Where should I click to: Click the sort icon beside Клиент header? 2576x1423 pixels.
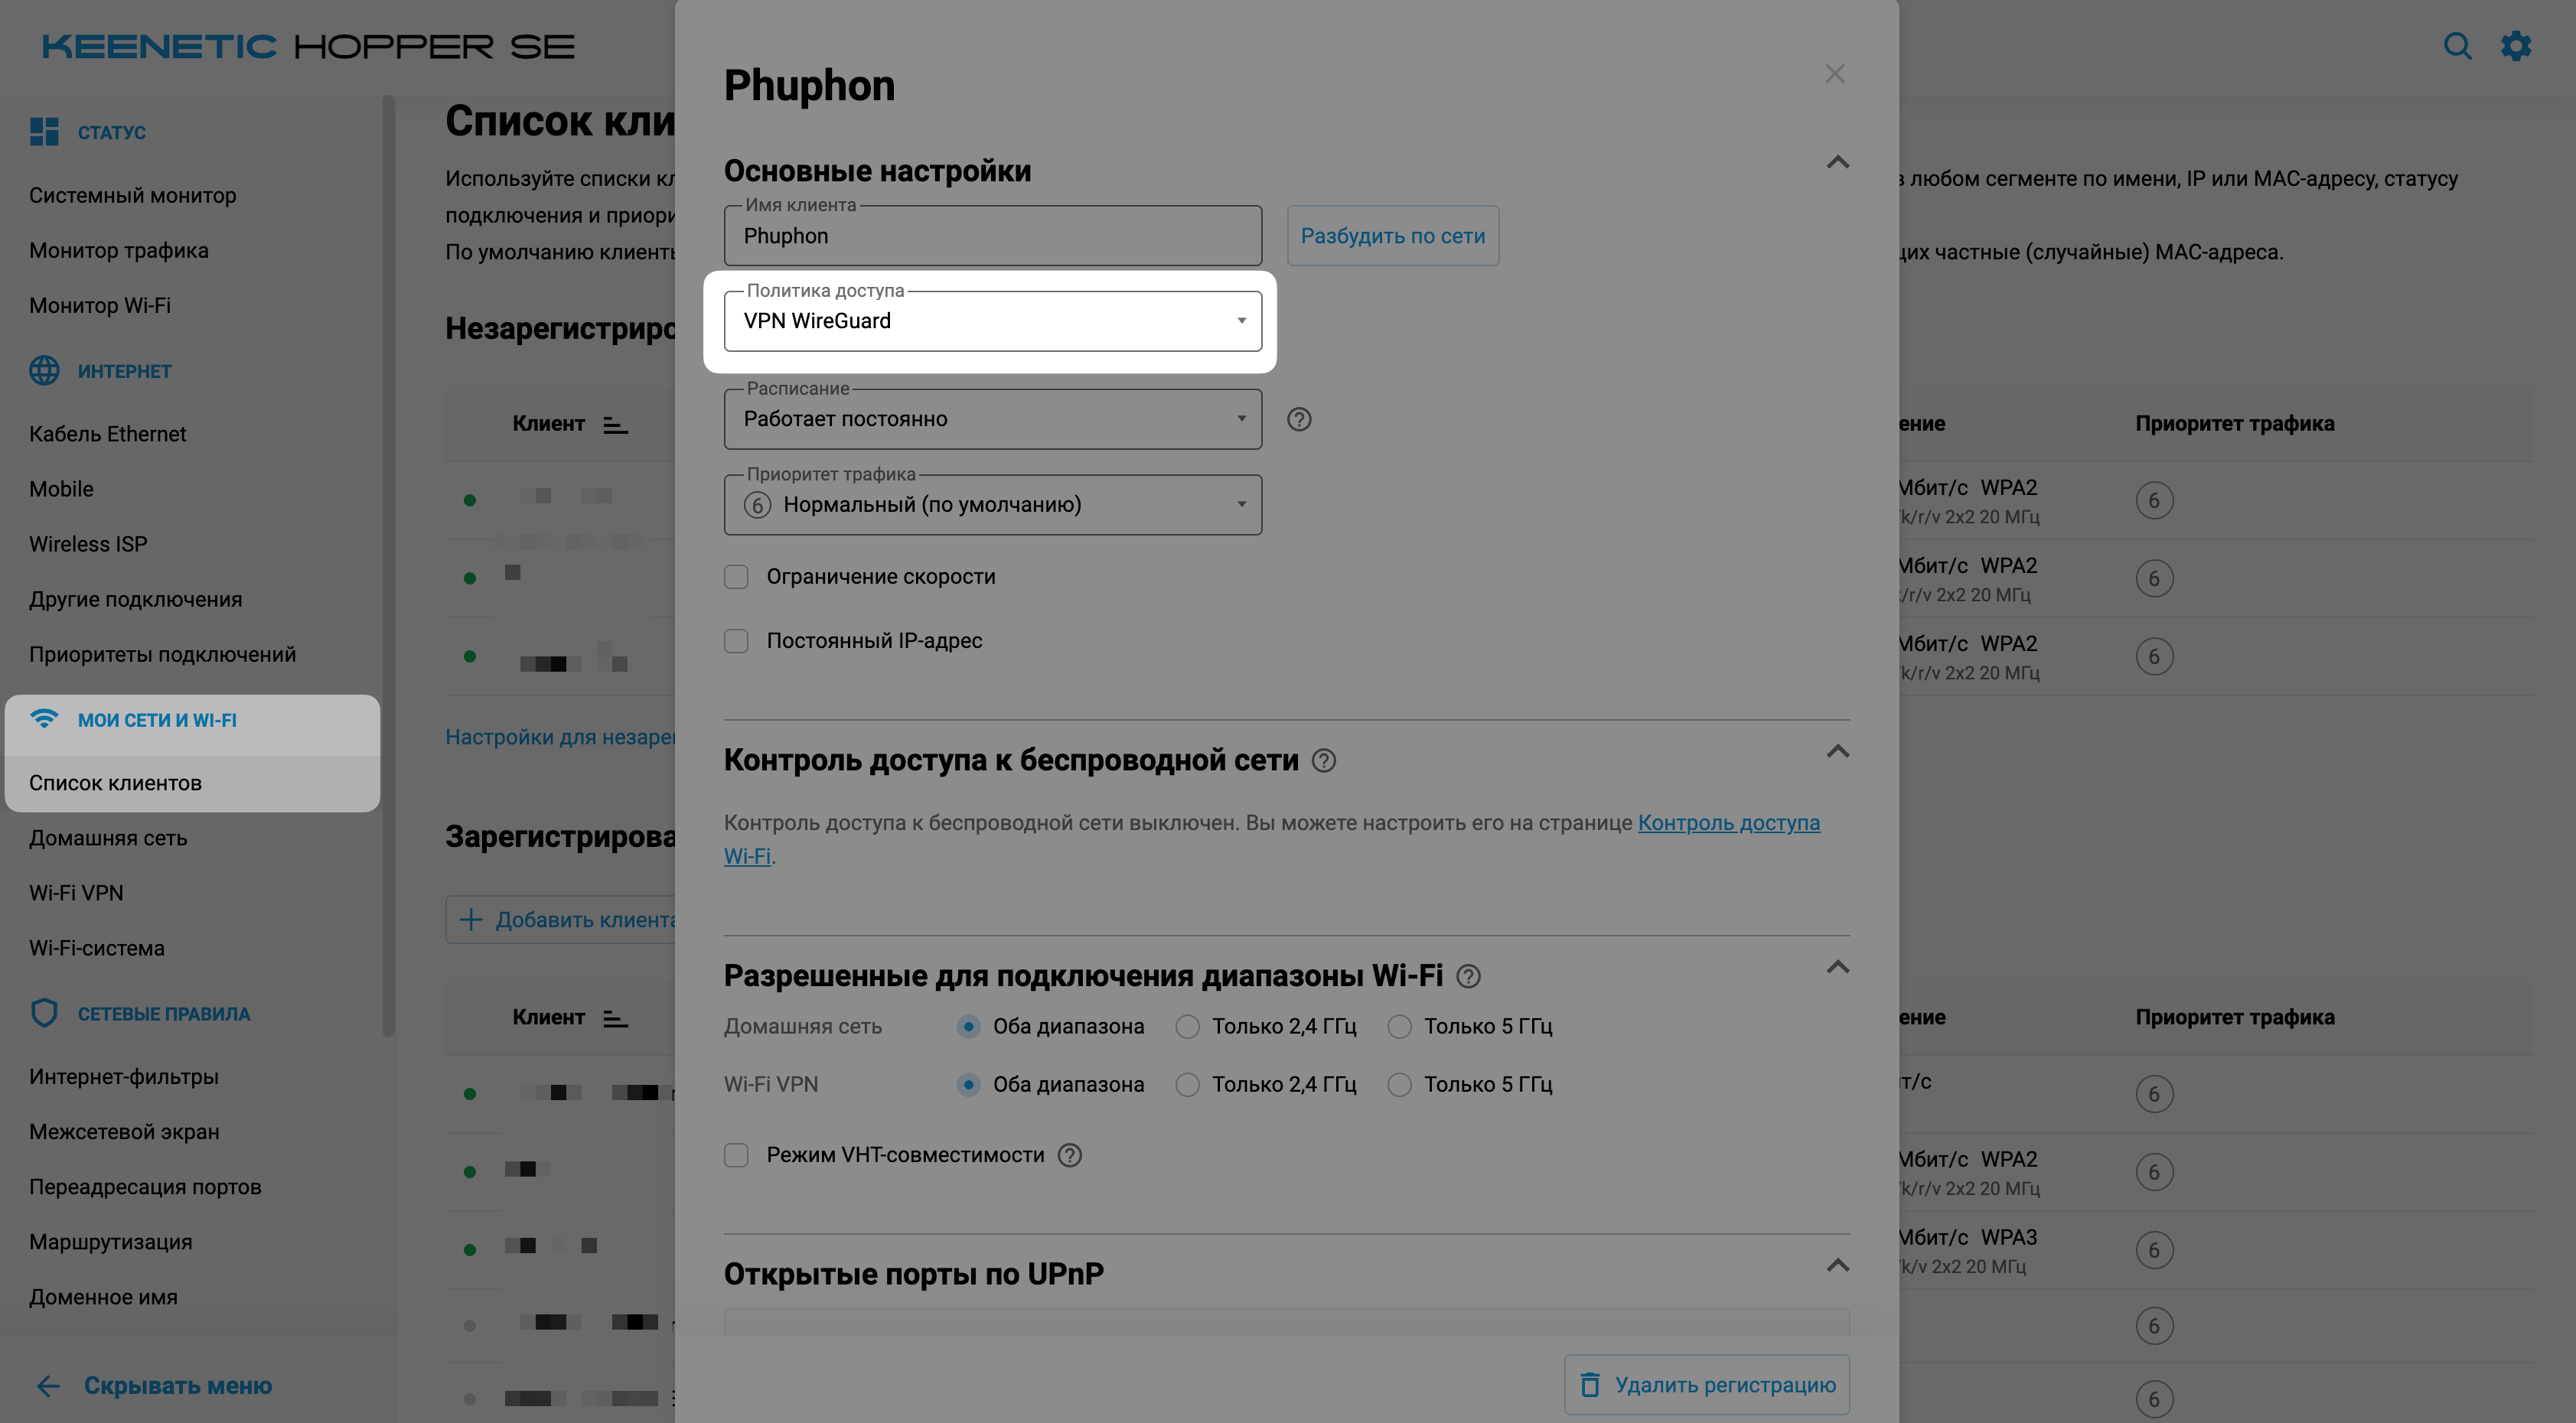[x=616, y=425]
